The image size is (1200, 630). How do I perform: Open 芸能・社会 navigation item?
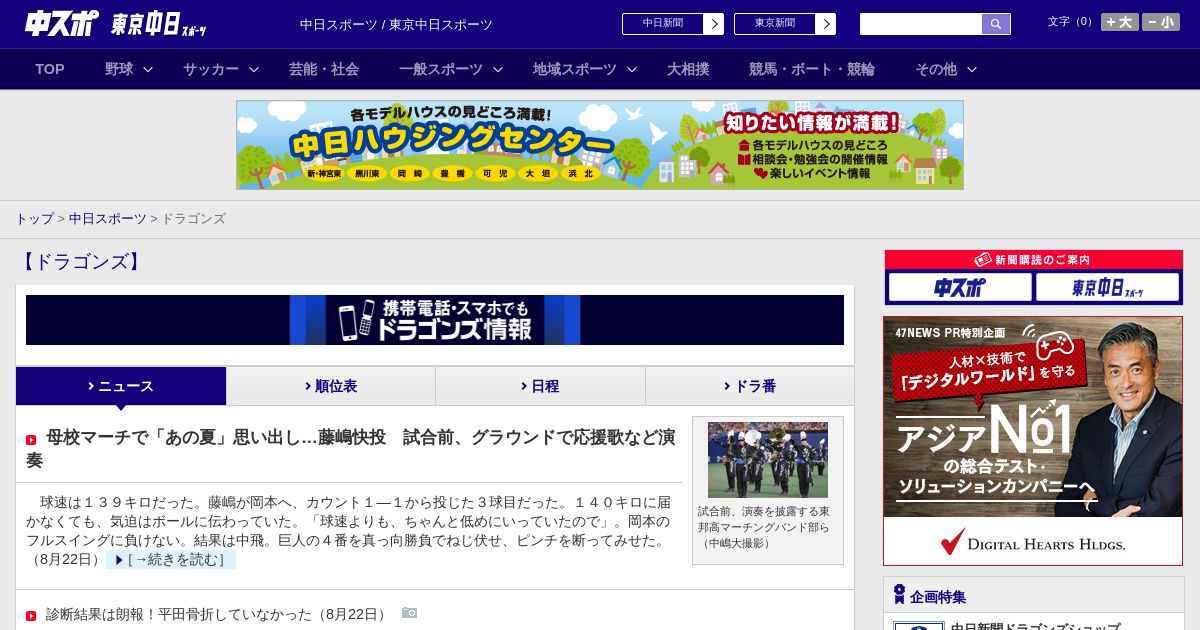coord(324,69)
